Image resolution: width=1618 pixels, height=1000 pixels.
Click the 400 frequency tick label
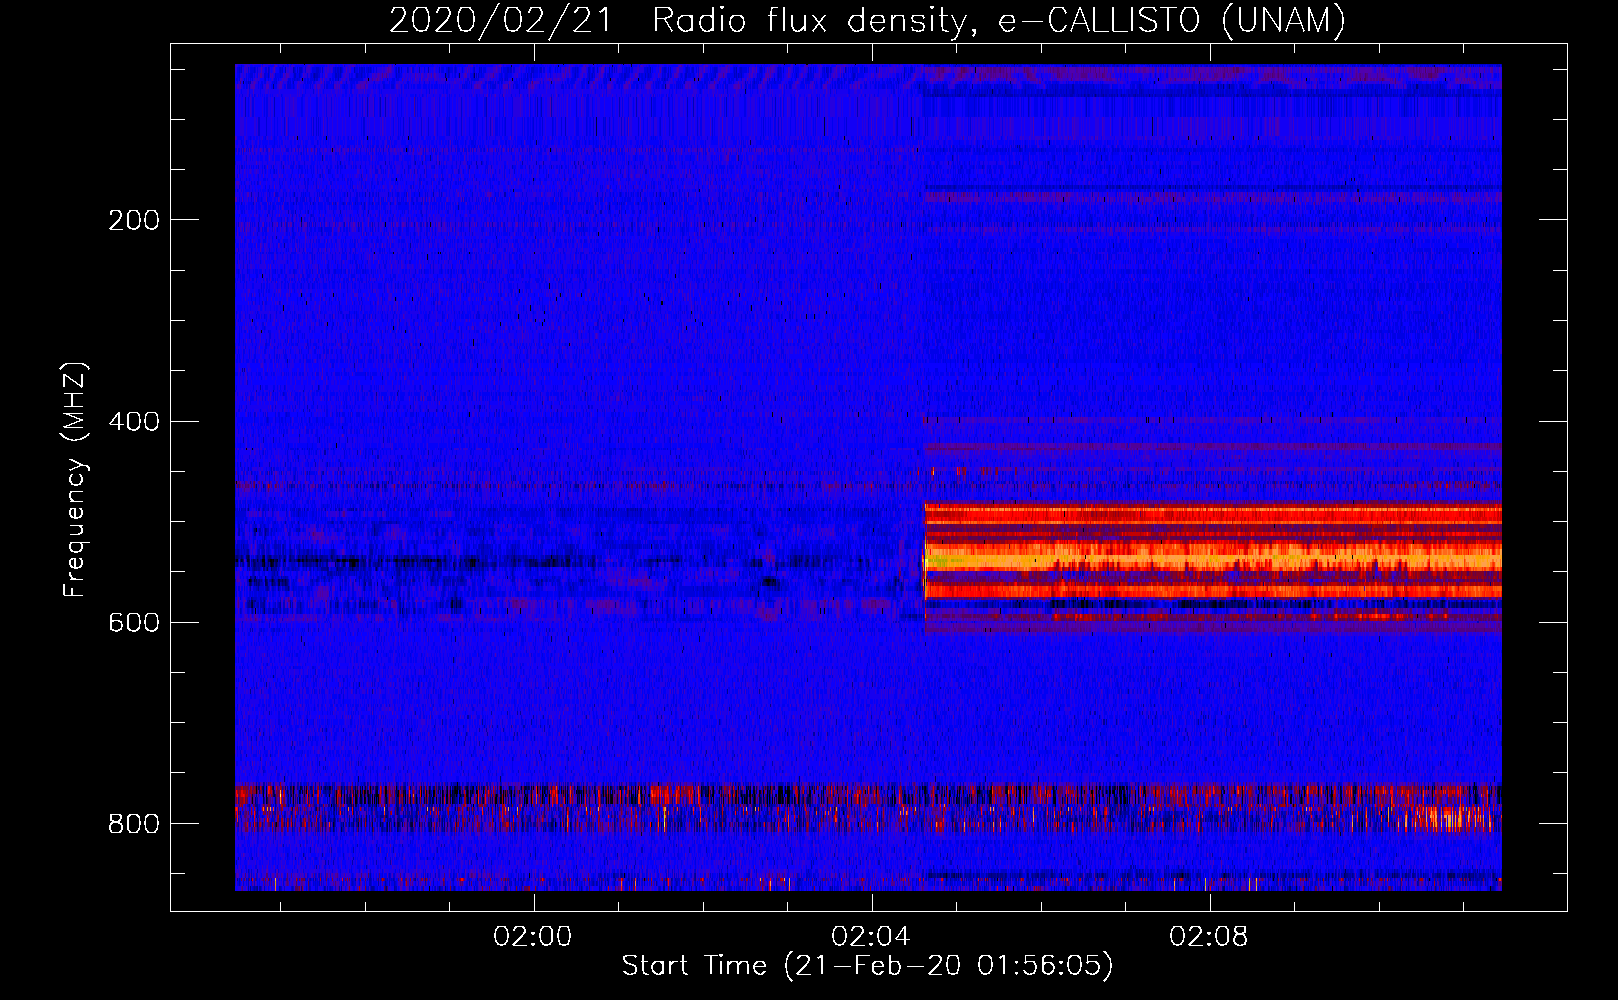134,422
